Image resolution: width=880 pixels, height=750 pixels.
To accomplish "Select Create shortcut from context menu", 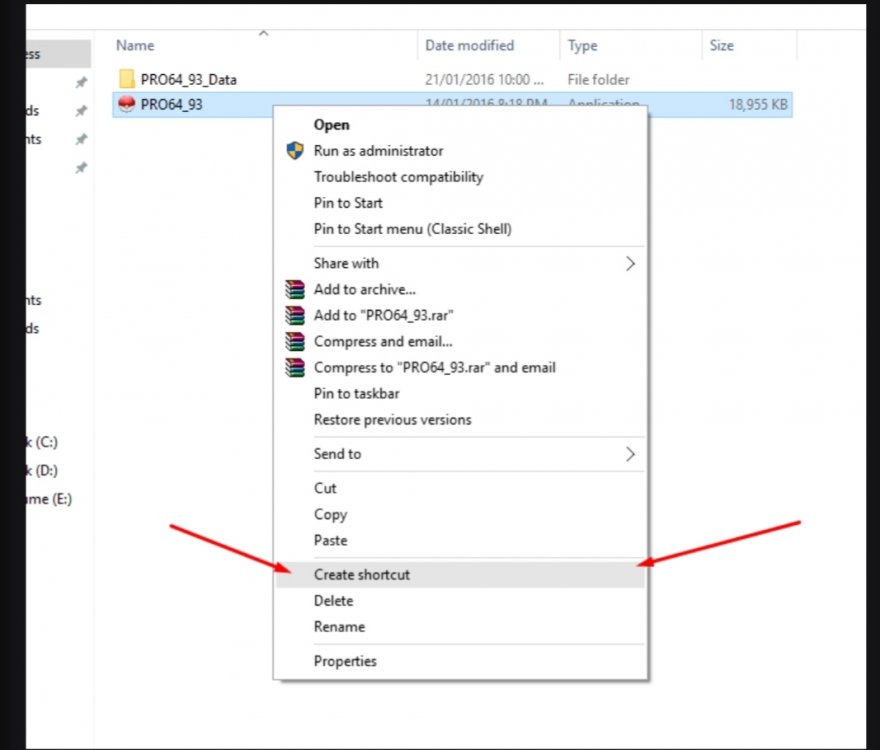I will click(362, 575).
